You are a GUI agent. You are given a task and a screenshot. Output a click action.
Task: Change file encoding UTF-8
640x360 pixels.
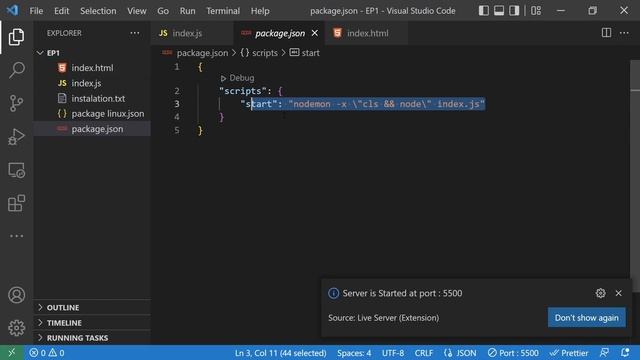(x=393, y=353)
